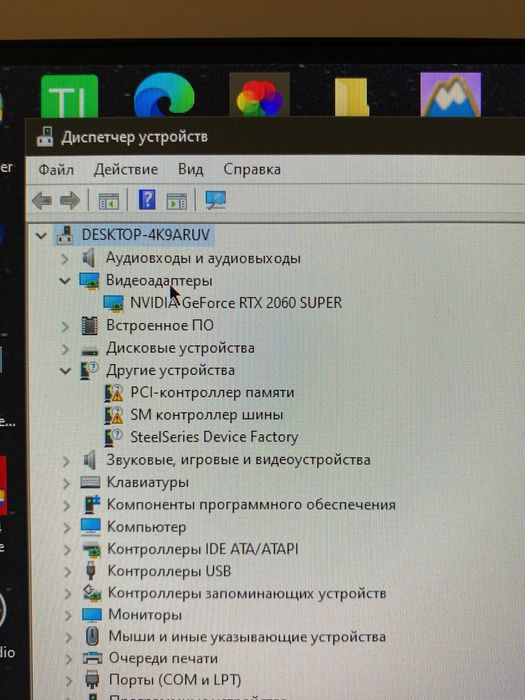
Task: Click the chip icon beside Встроенное ПО
Action: pos(89,326)
